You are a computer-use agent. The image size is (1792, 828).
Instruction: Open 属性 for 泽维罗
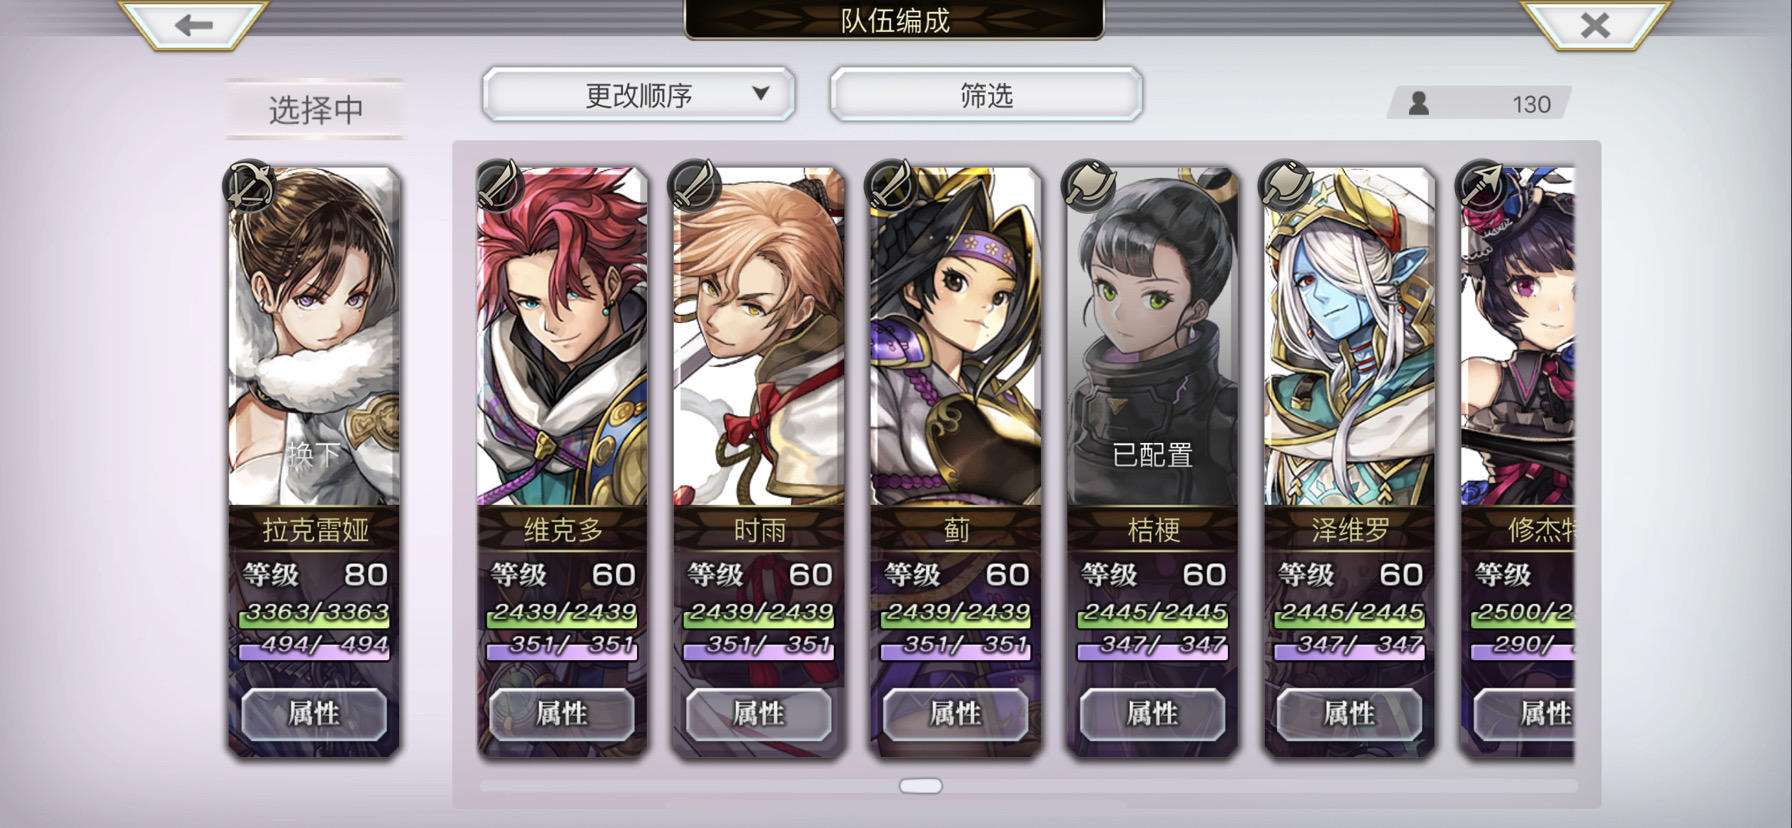1349,713
